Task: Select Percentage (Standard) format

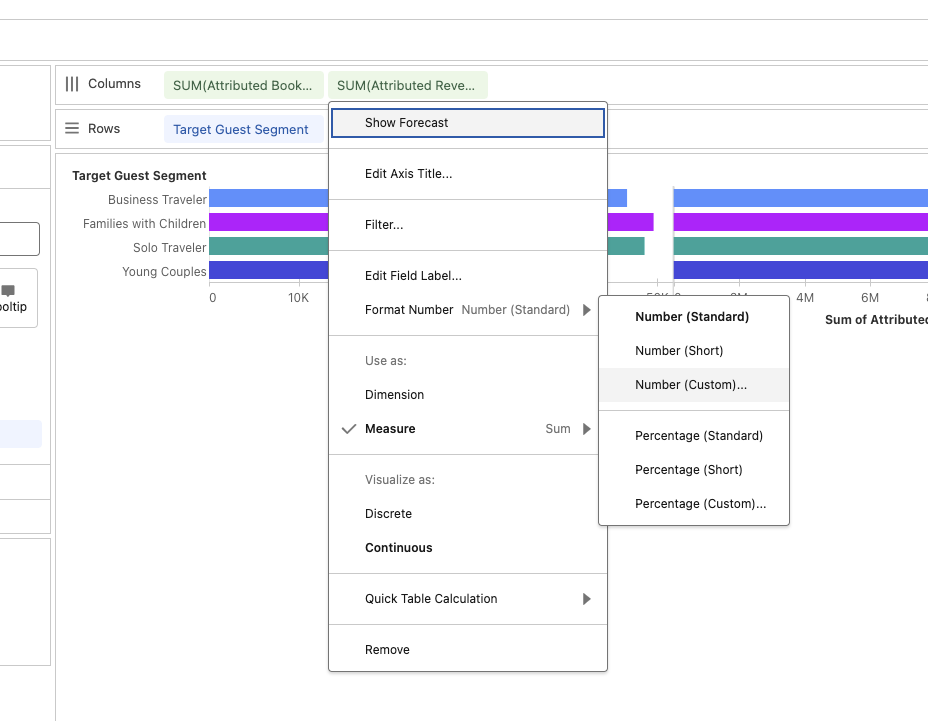Action: coord(698,436)
